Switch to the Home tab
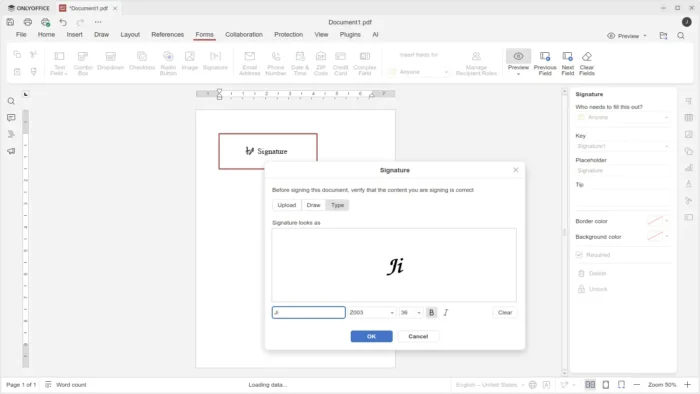The width and height of the screenshot is (700, 394). (46, 34)
